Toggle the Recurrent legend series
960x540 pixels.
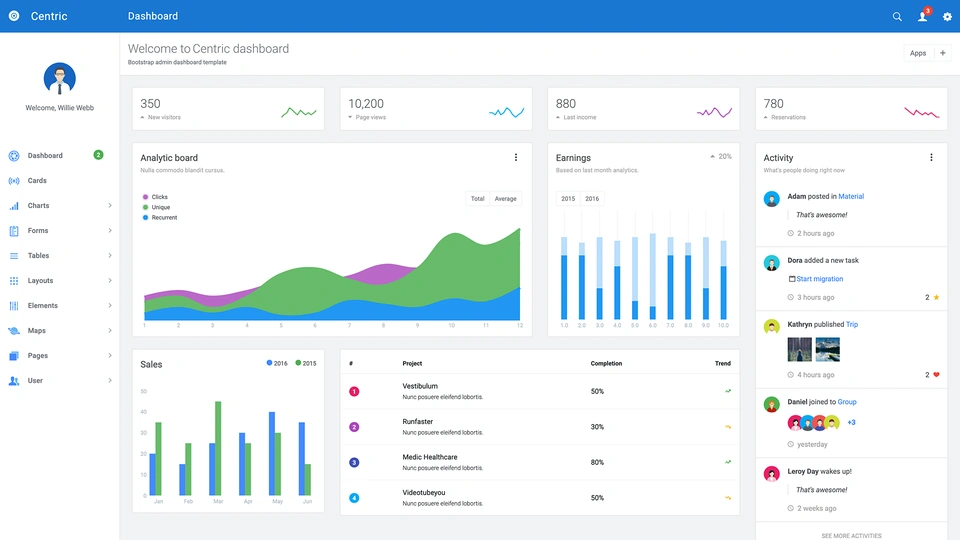click(x=160, y=217)
